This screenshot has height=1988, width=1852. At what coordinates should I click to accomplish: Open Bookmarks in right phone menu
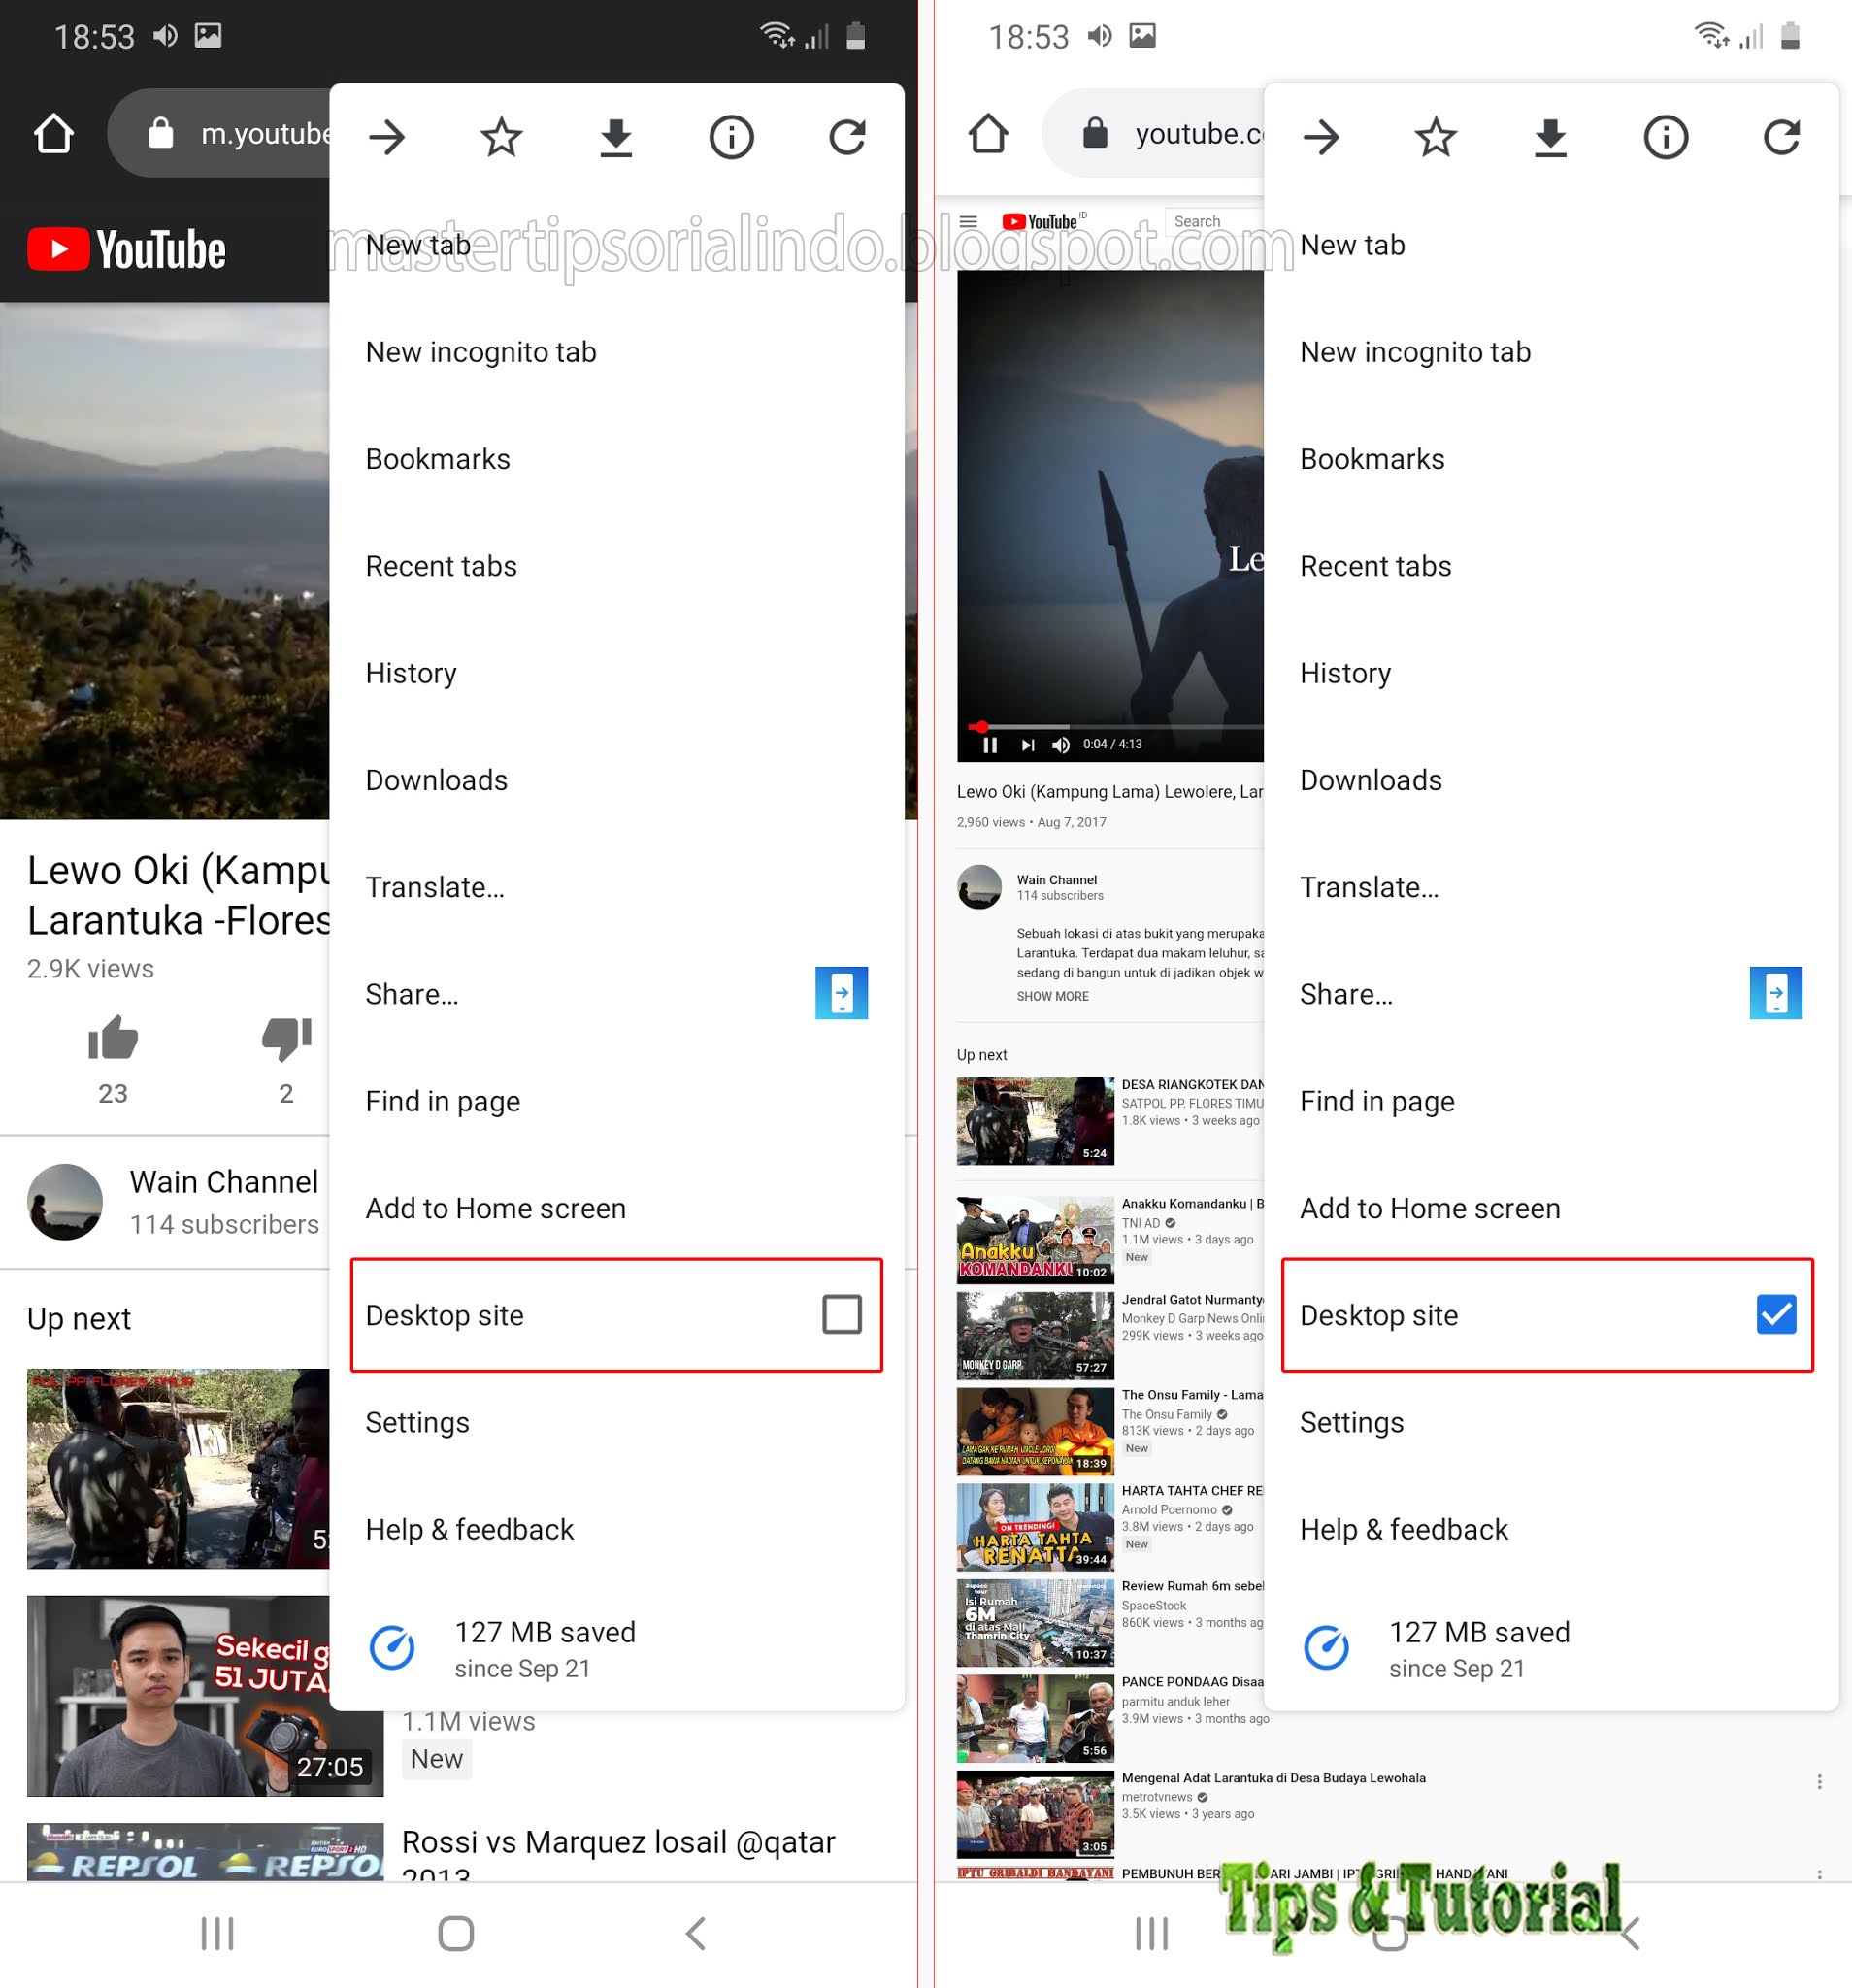[1550, 459]
